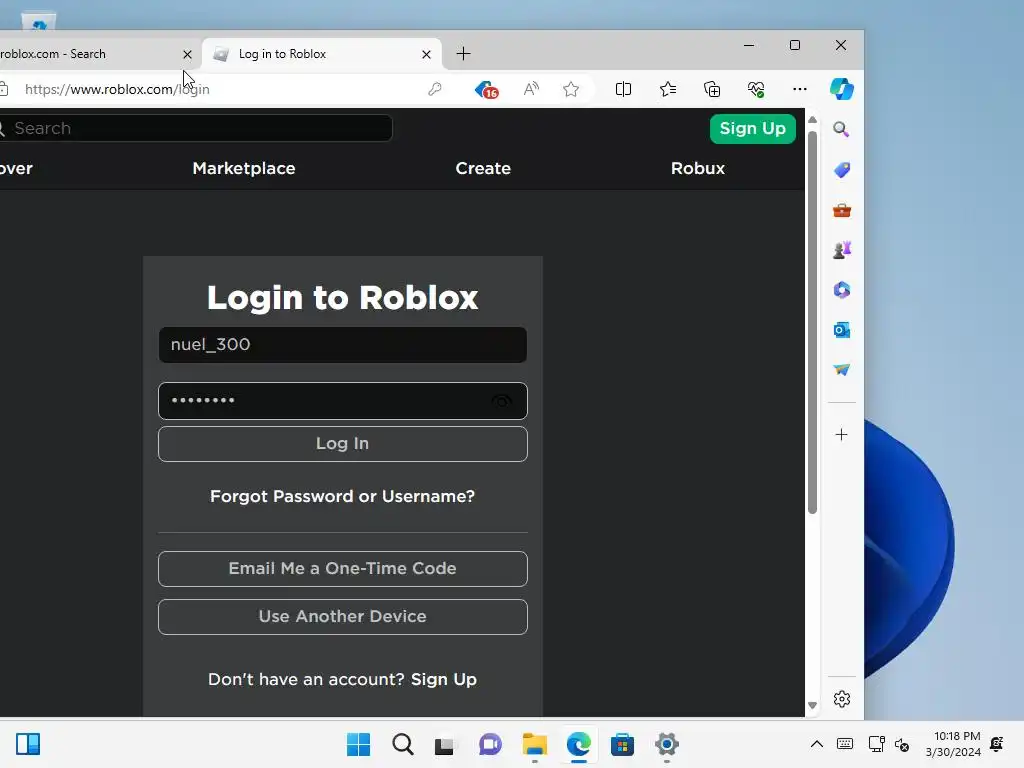Screen dimensions: 1024x768
Task: Click the username field containing nuel_300
Action: click(x=343, y=345)
